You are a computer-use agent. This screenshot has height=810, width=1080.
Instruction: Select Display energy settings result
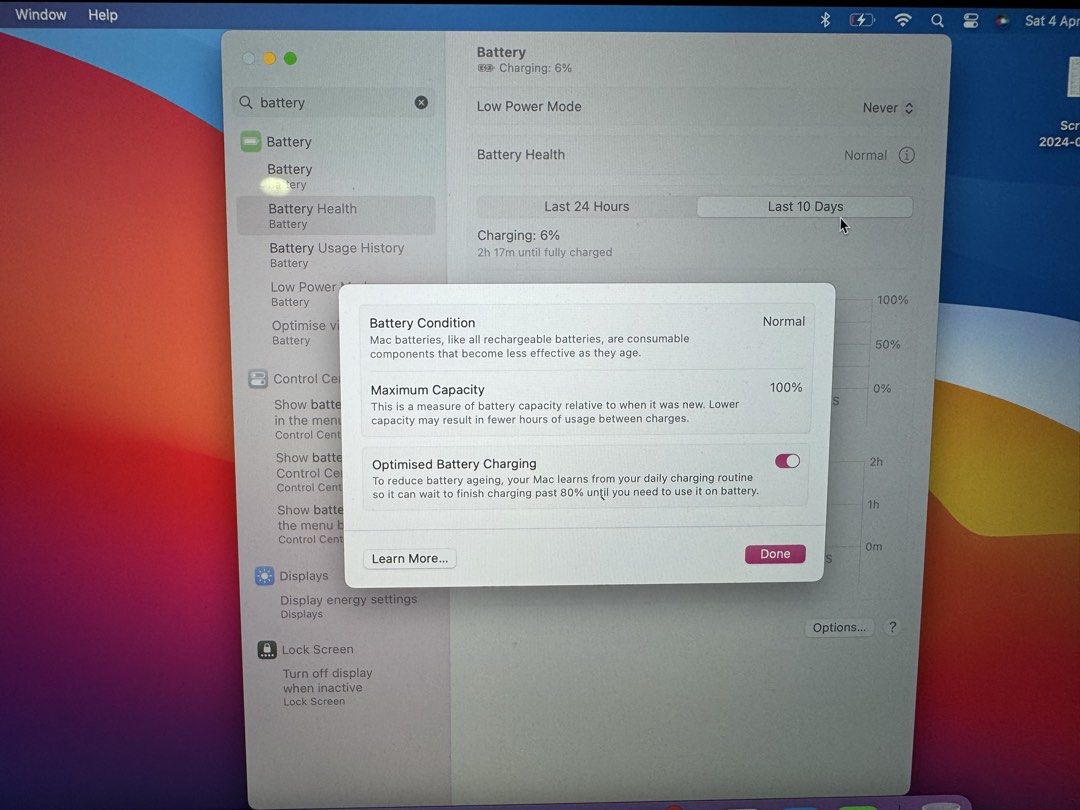coord(349,605)
